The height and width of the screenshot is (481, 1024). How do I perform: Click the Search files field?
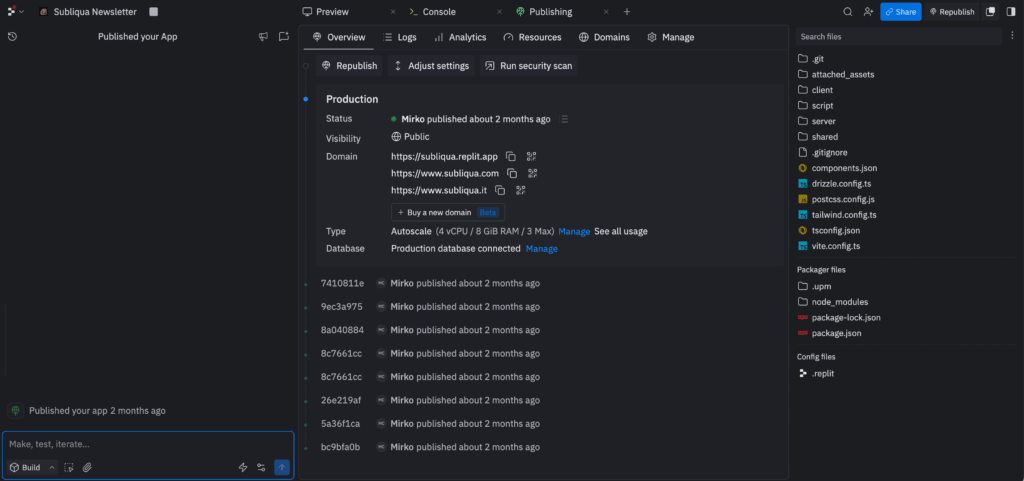(x=899, y=37)
